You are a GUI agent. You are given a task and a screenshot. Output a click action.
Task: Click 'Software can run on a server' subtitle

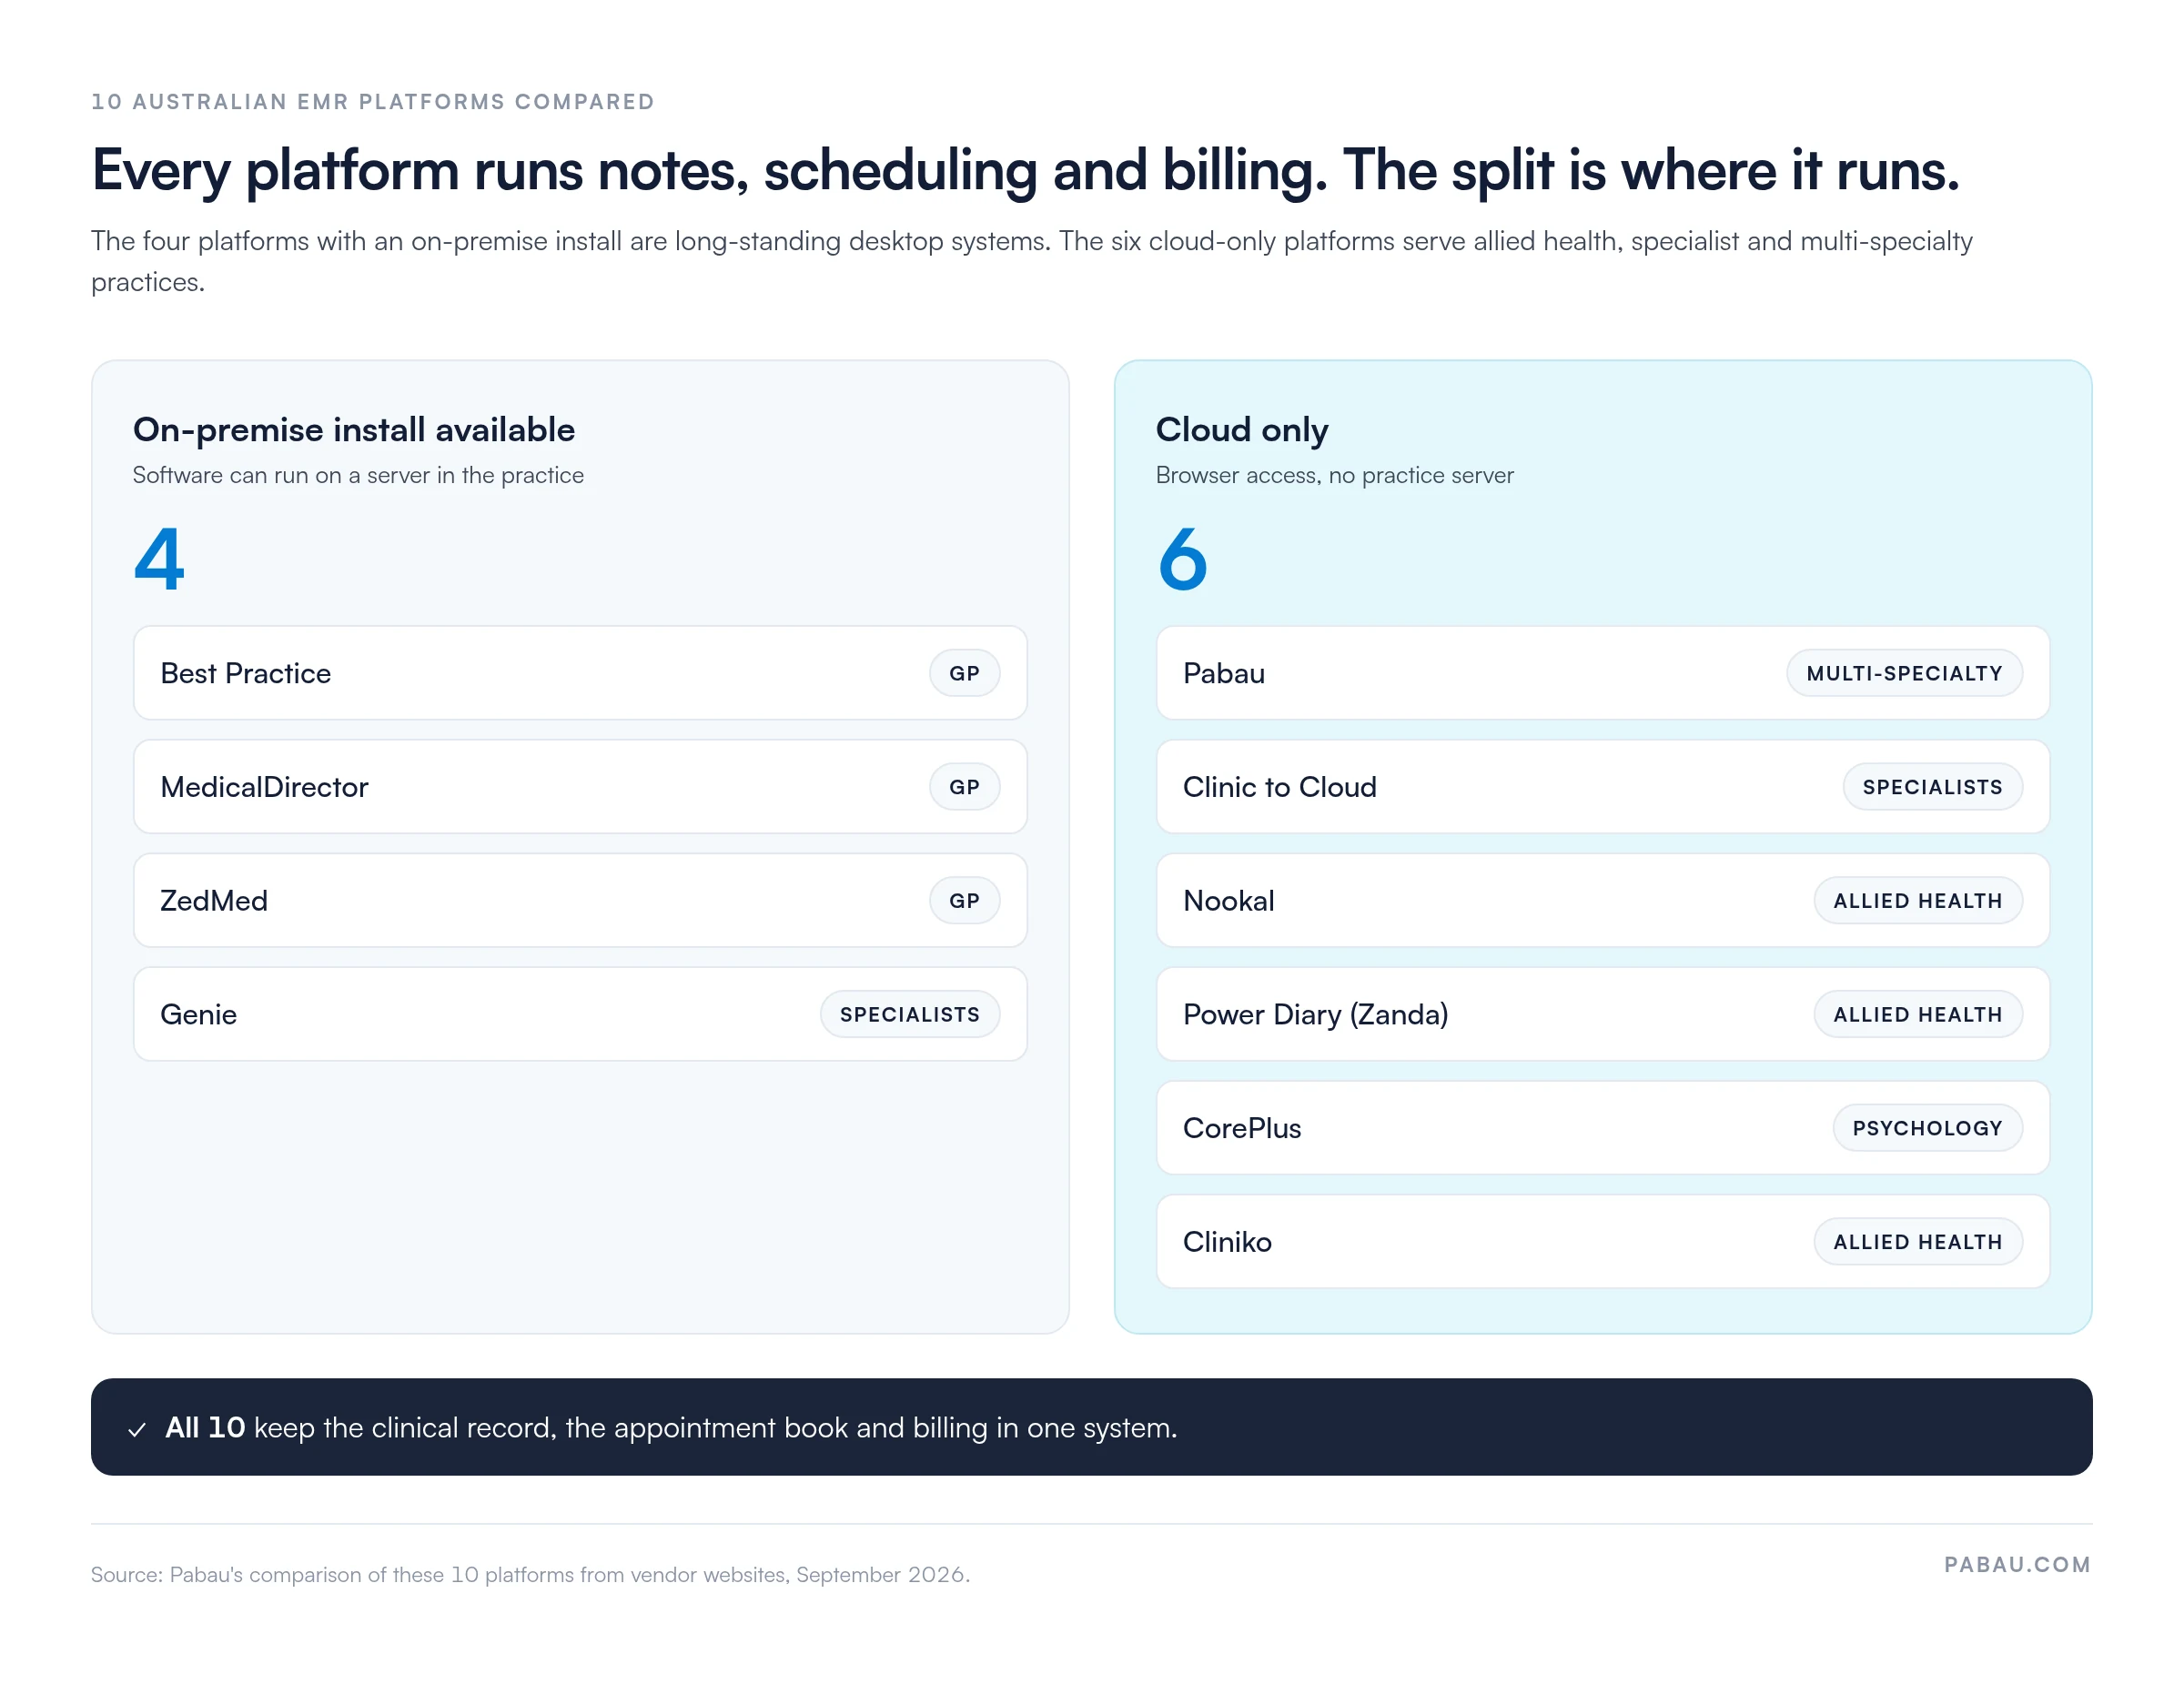pyautogui.click(x=358, y=475)
